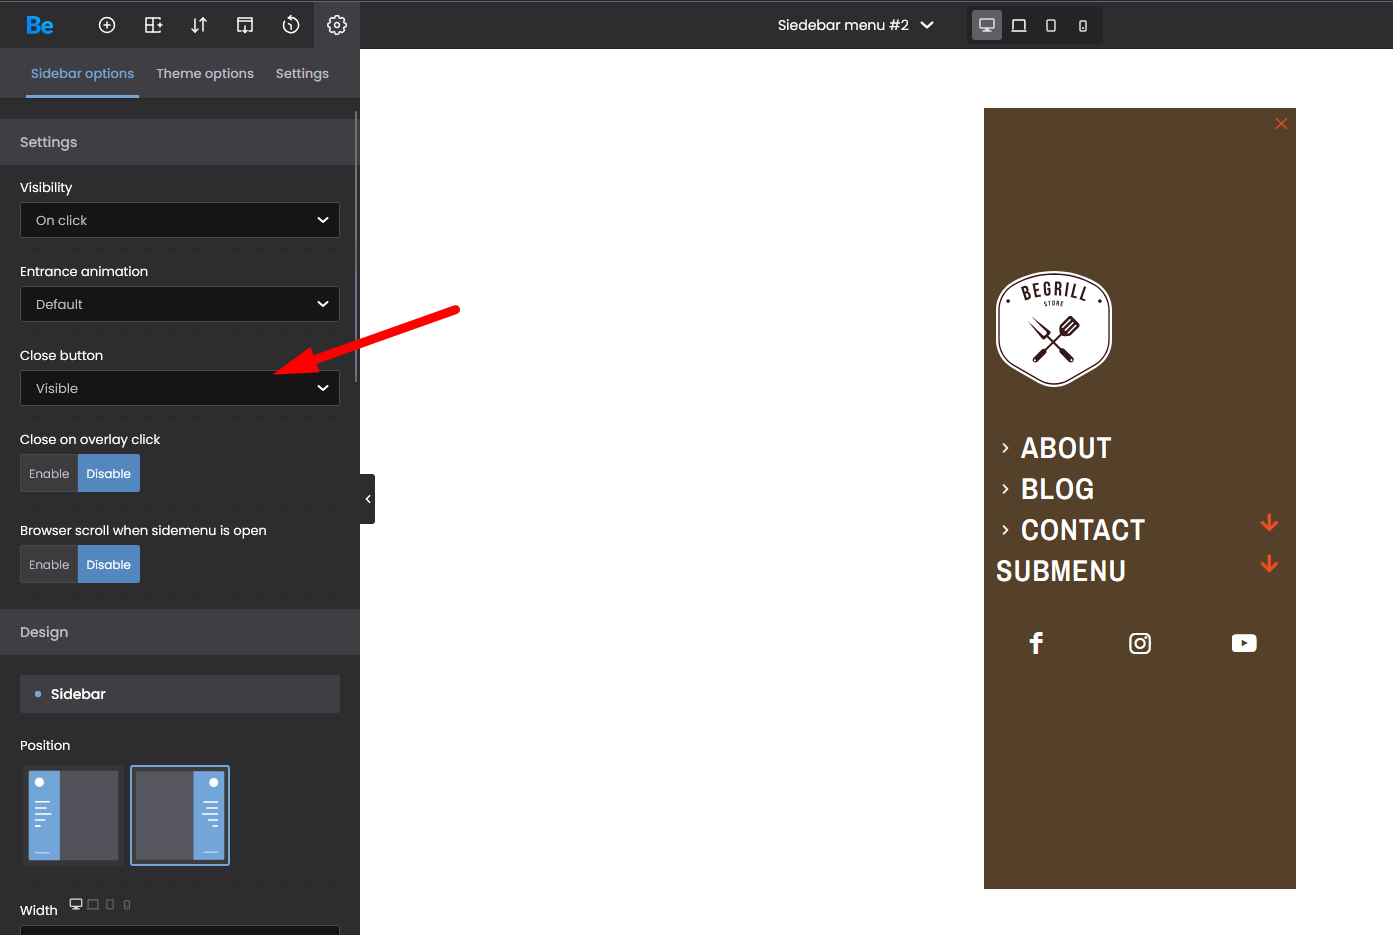This screenshot has height=935, width=1393.
Task: Select laptop icon next to Width
Action: [x=93, y=904]
